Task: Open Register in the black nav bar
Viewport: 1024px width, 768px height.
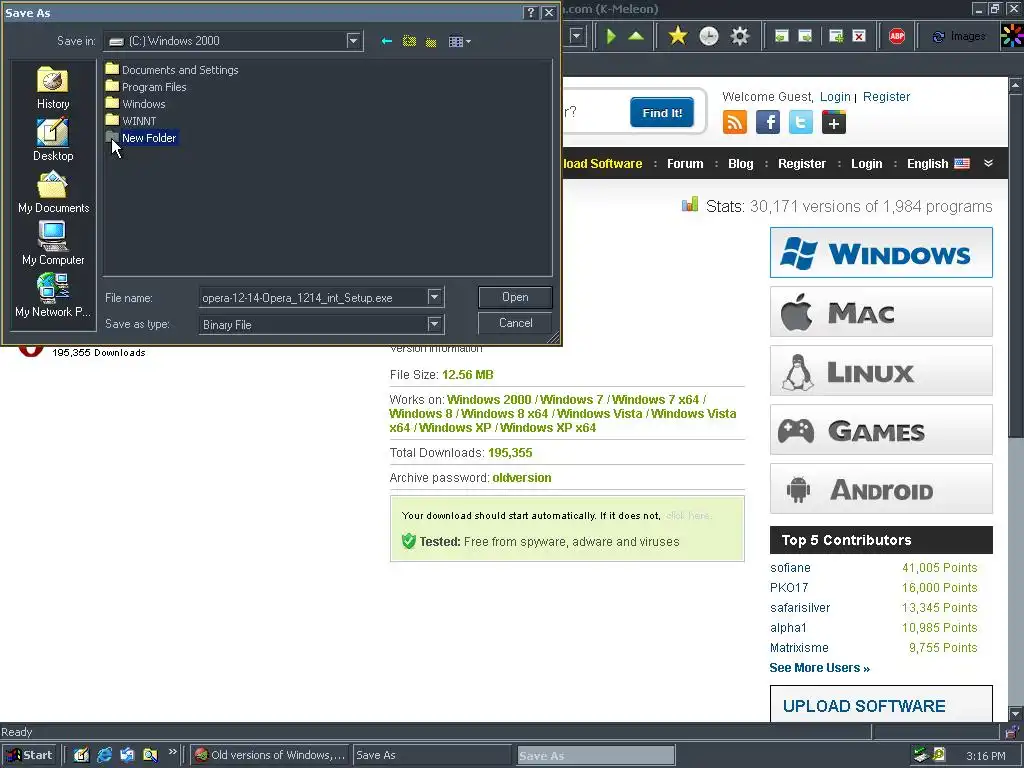Action: point(801,164)
